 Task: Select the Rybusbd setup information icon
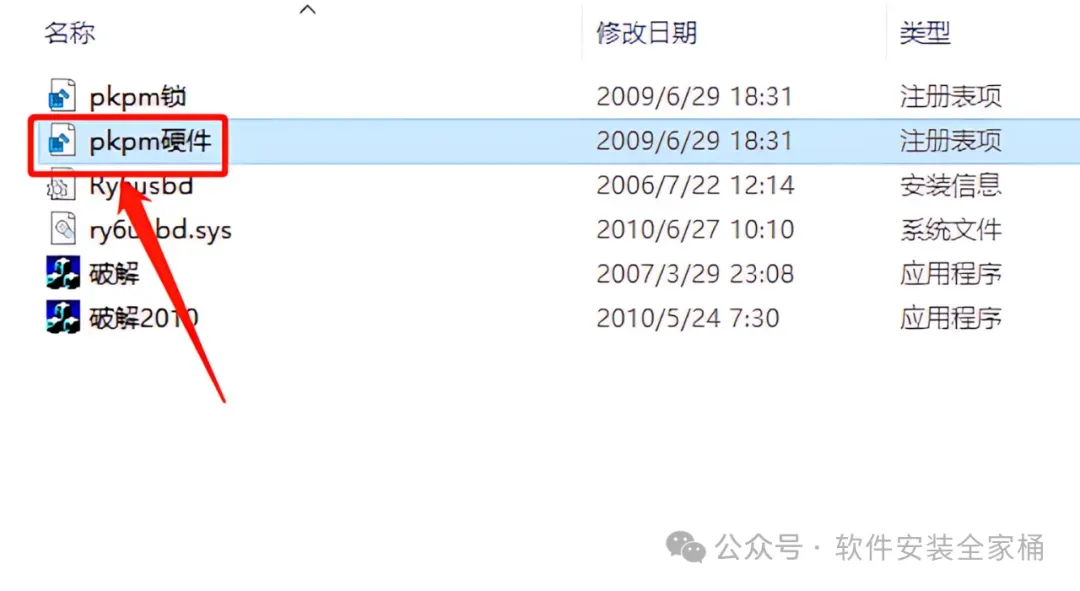click(61, 185)
